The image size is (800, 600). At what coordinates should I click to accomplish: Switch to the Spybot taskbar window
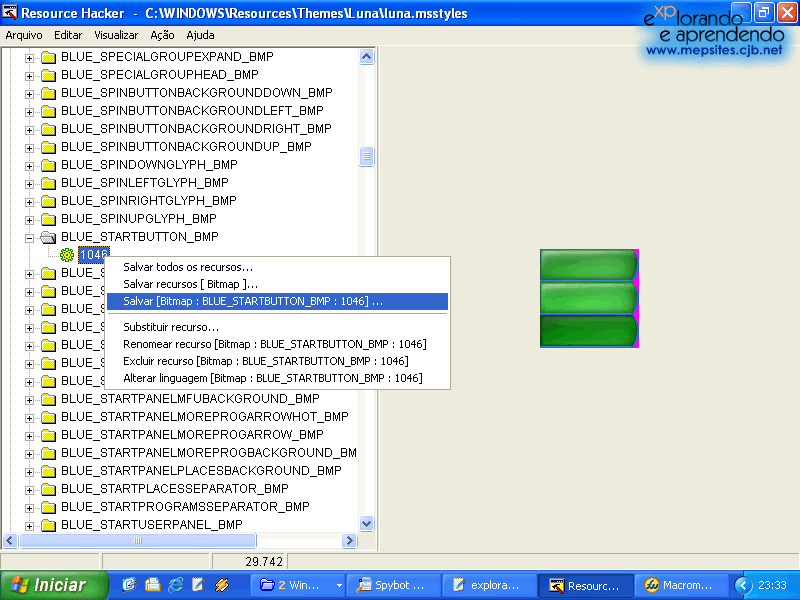[393, 585]
